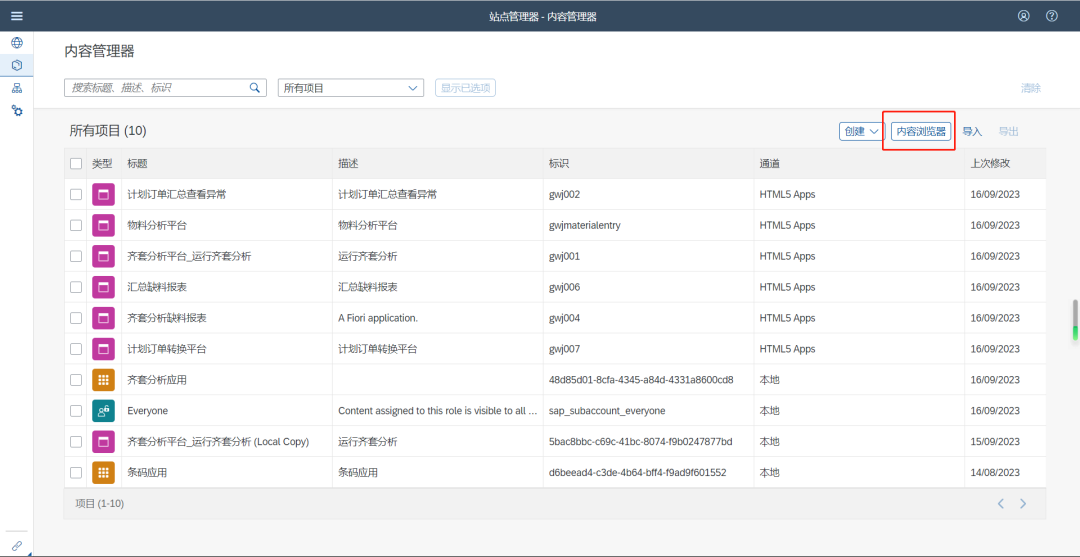Open the 所有项目 filter dropdown

[x=351, y=87]
